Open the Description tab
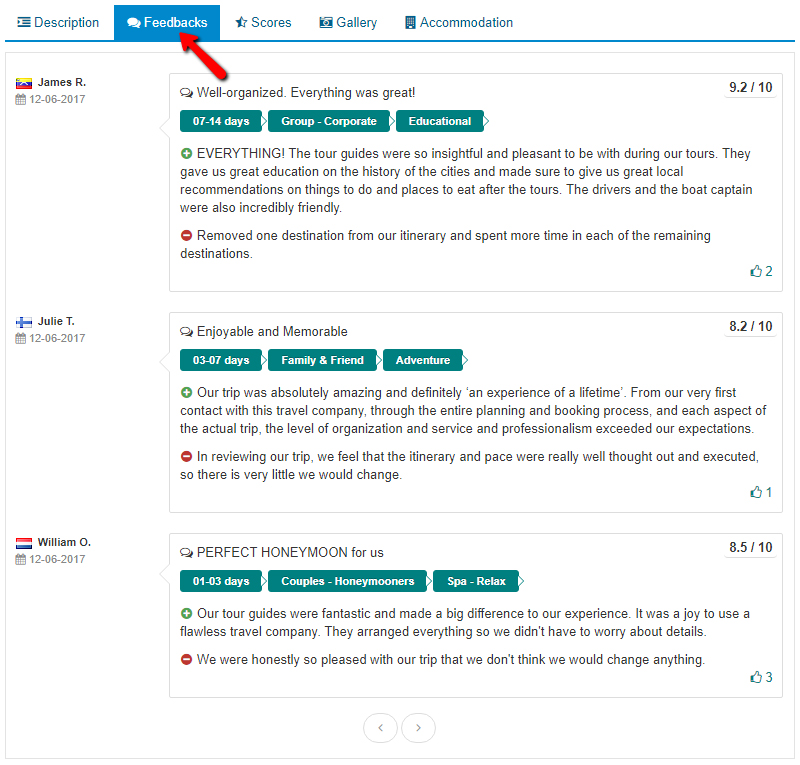 pos(59,22)
